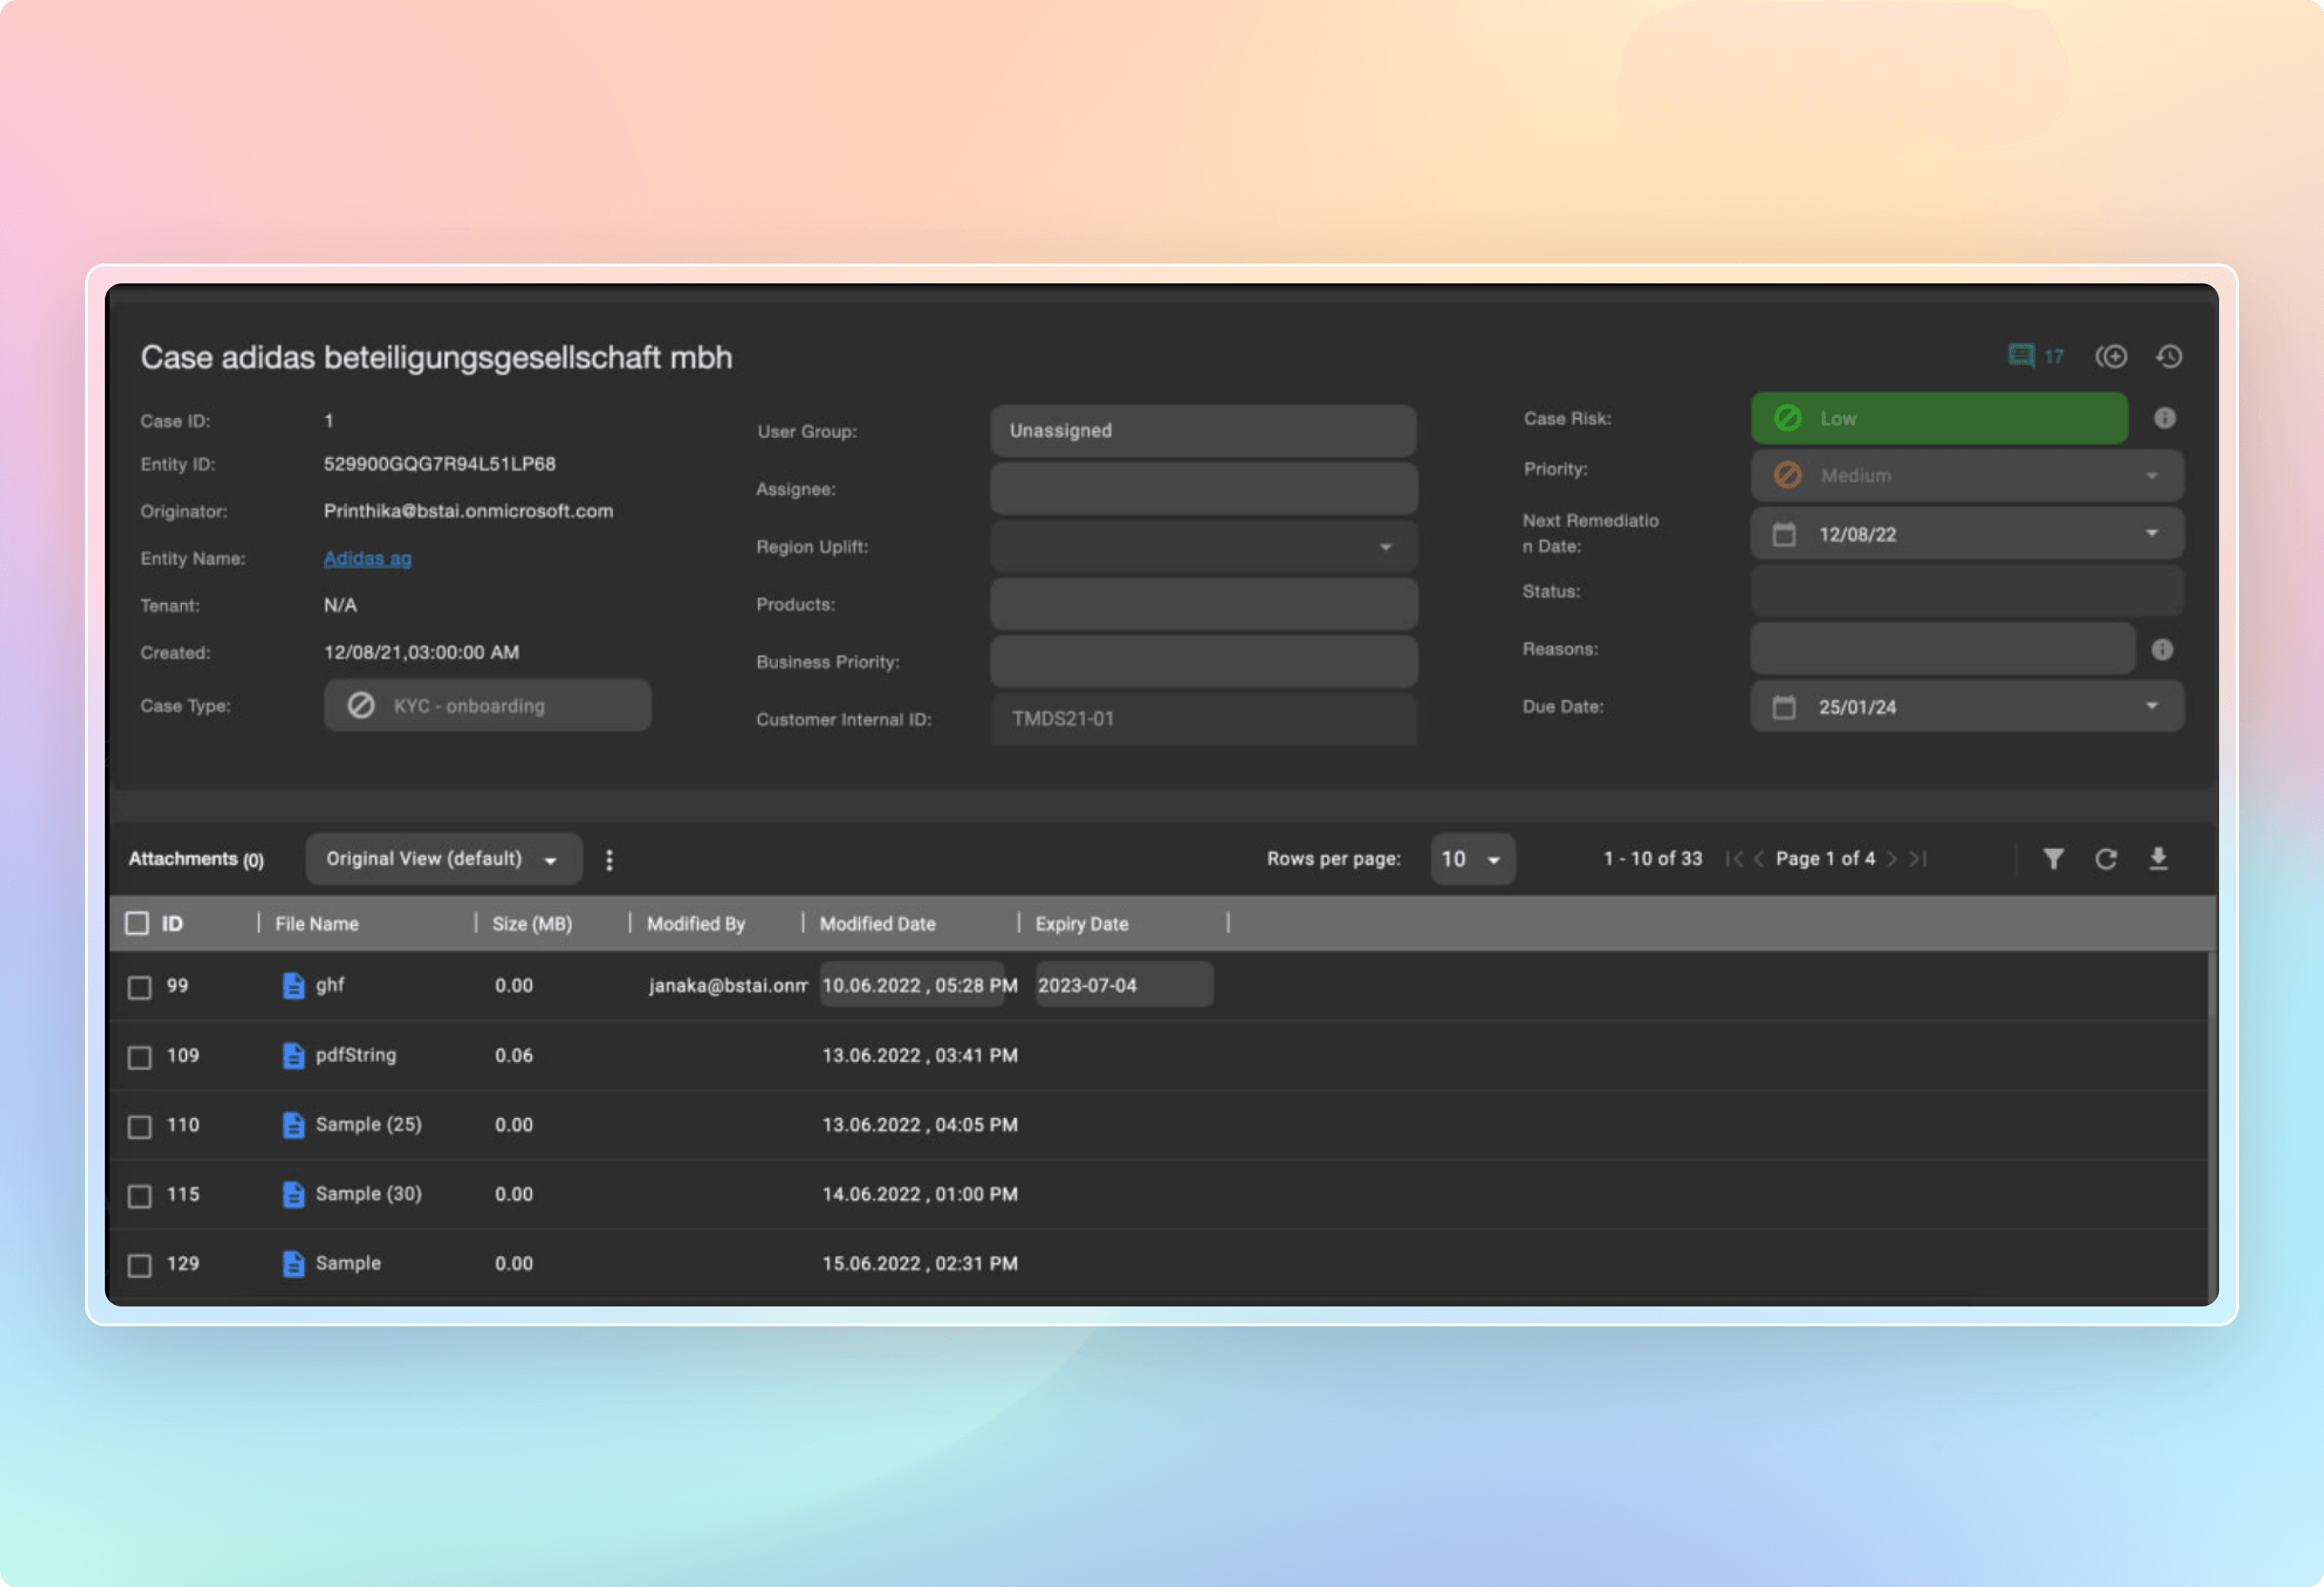This screenshot has width=2324, height=1587.
Task: Download attachments with the download icon
Action: [x=2158, y=859]
